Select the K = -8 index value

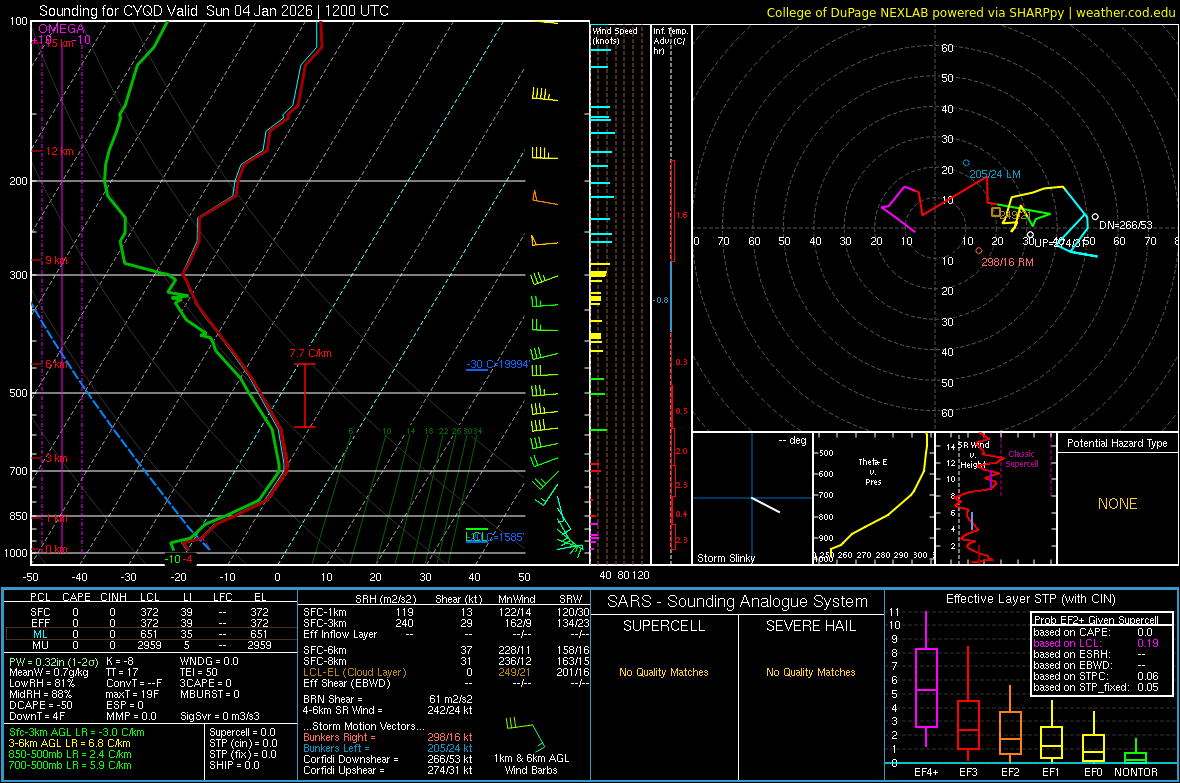pyautogui.click(x=120, y=661)
